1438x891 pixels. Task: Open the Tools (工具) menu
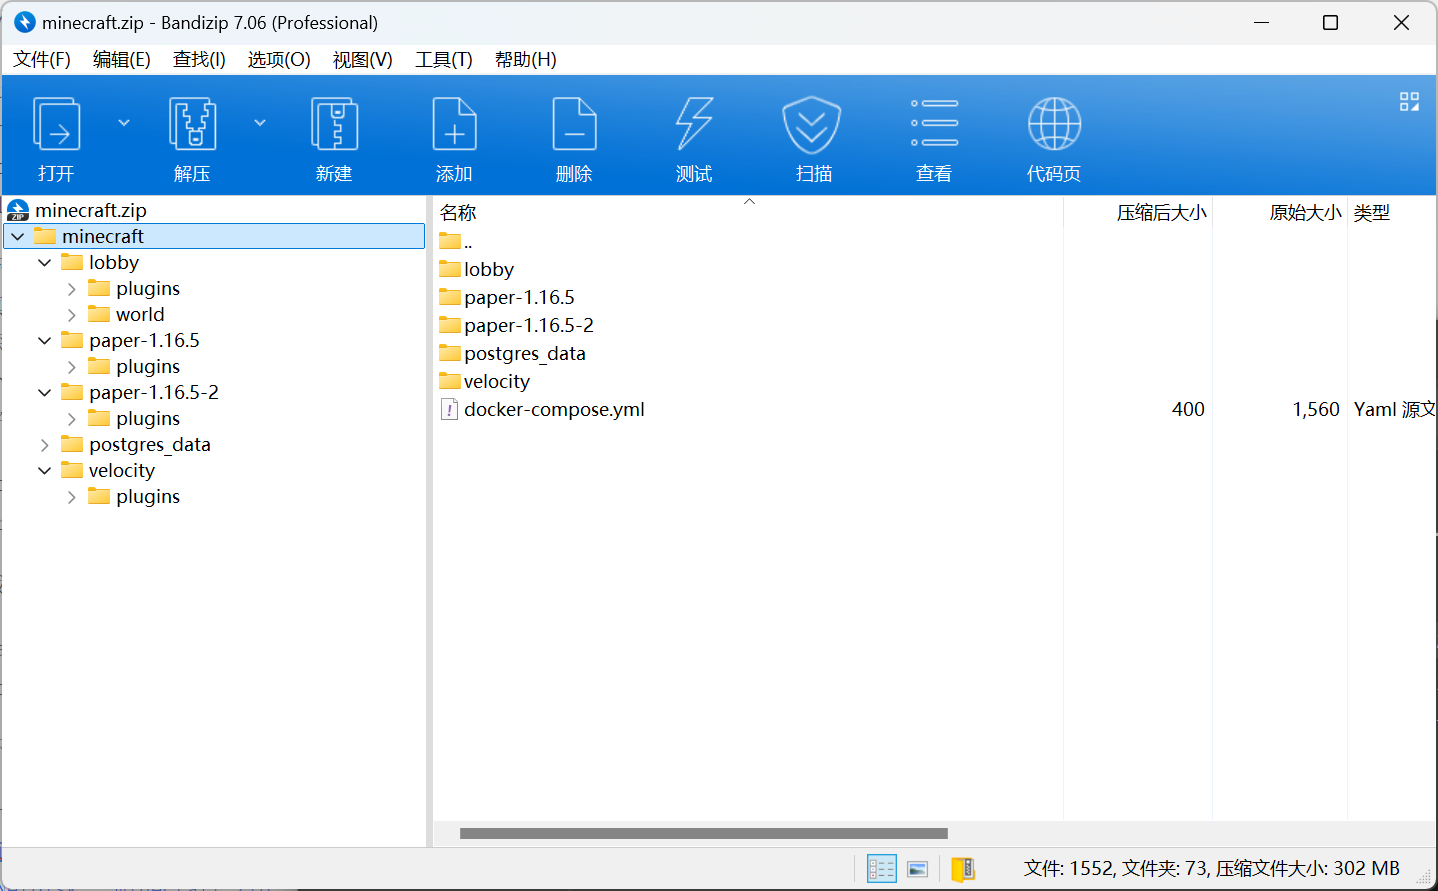click(443, 60)
